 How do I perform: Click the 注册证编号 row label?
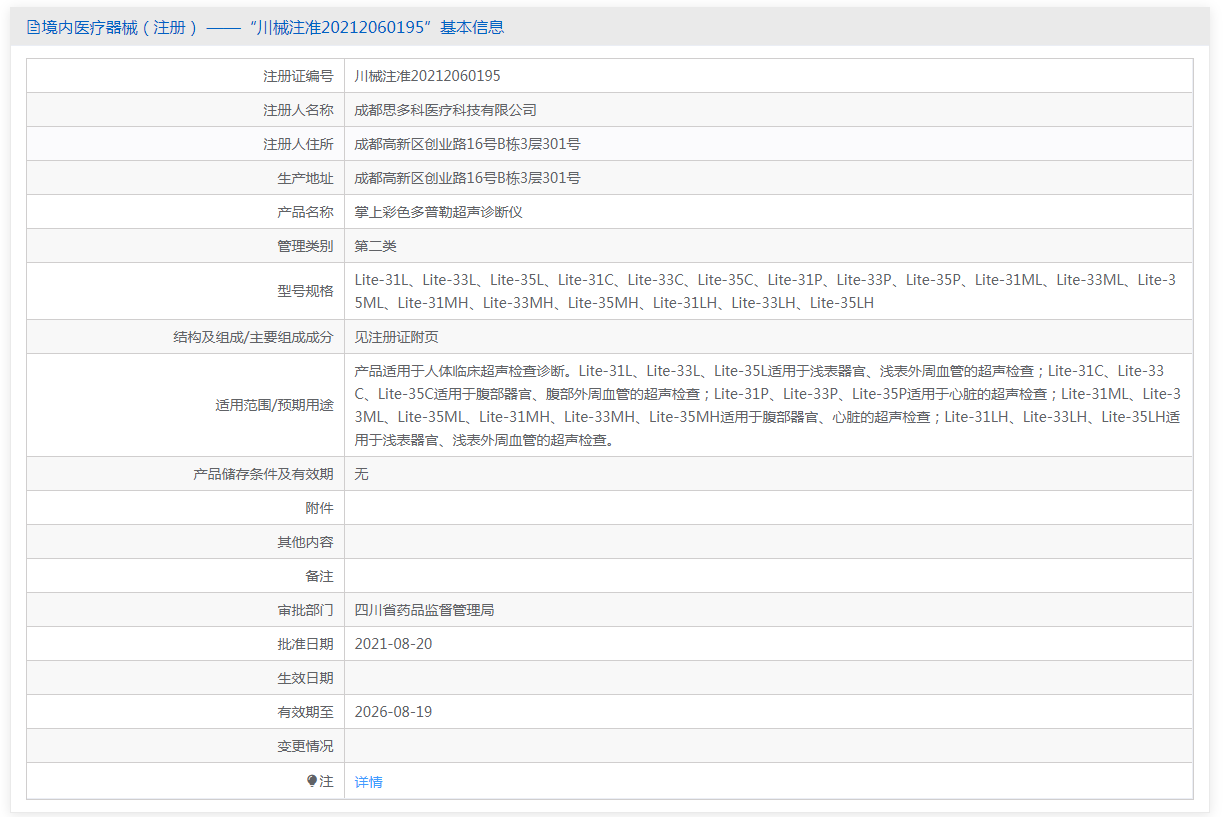(298, 76)
